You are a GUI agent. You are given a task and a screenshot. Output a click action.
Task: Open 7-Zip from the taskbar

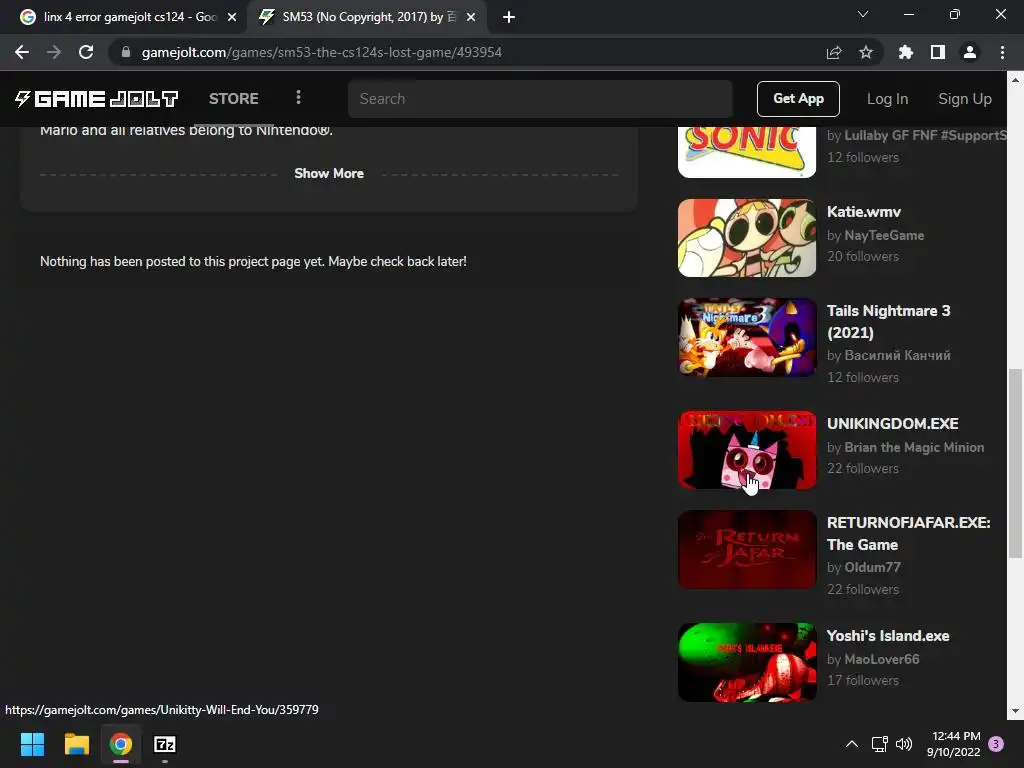pos(165,744)
